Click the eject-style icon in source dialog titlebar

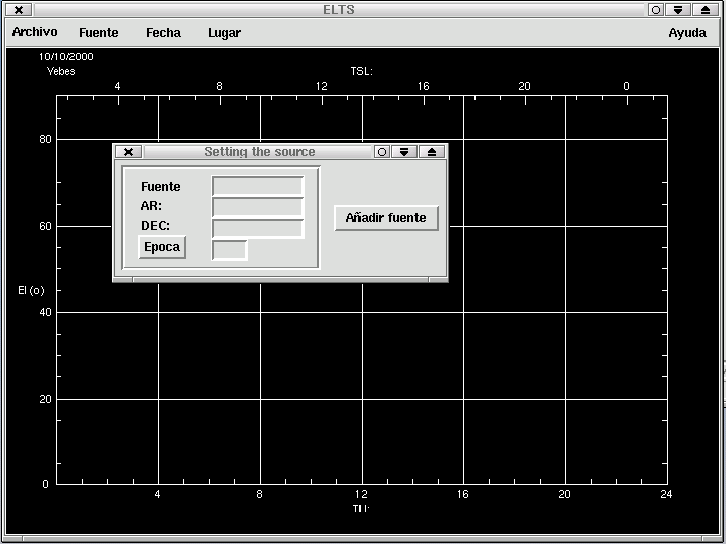(x=431, y=152)
